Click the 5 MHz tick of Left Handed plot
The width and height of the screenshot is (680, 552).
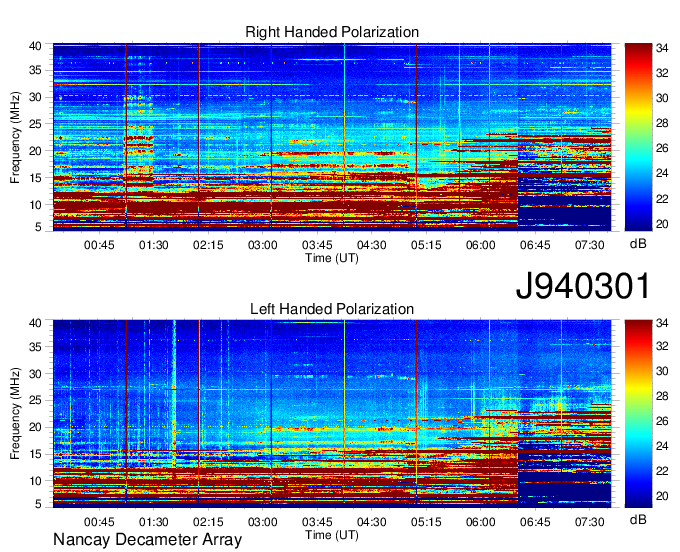[39, 504]
